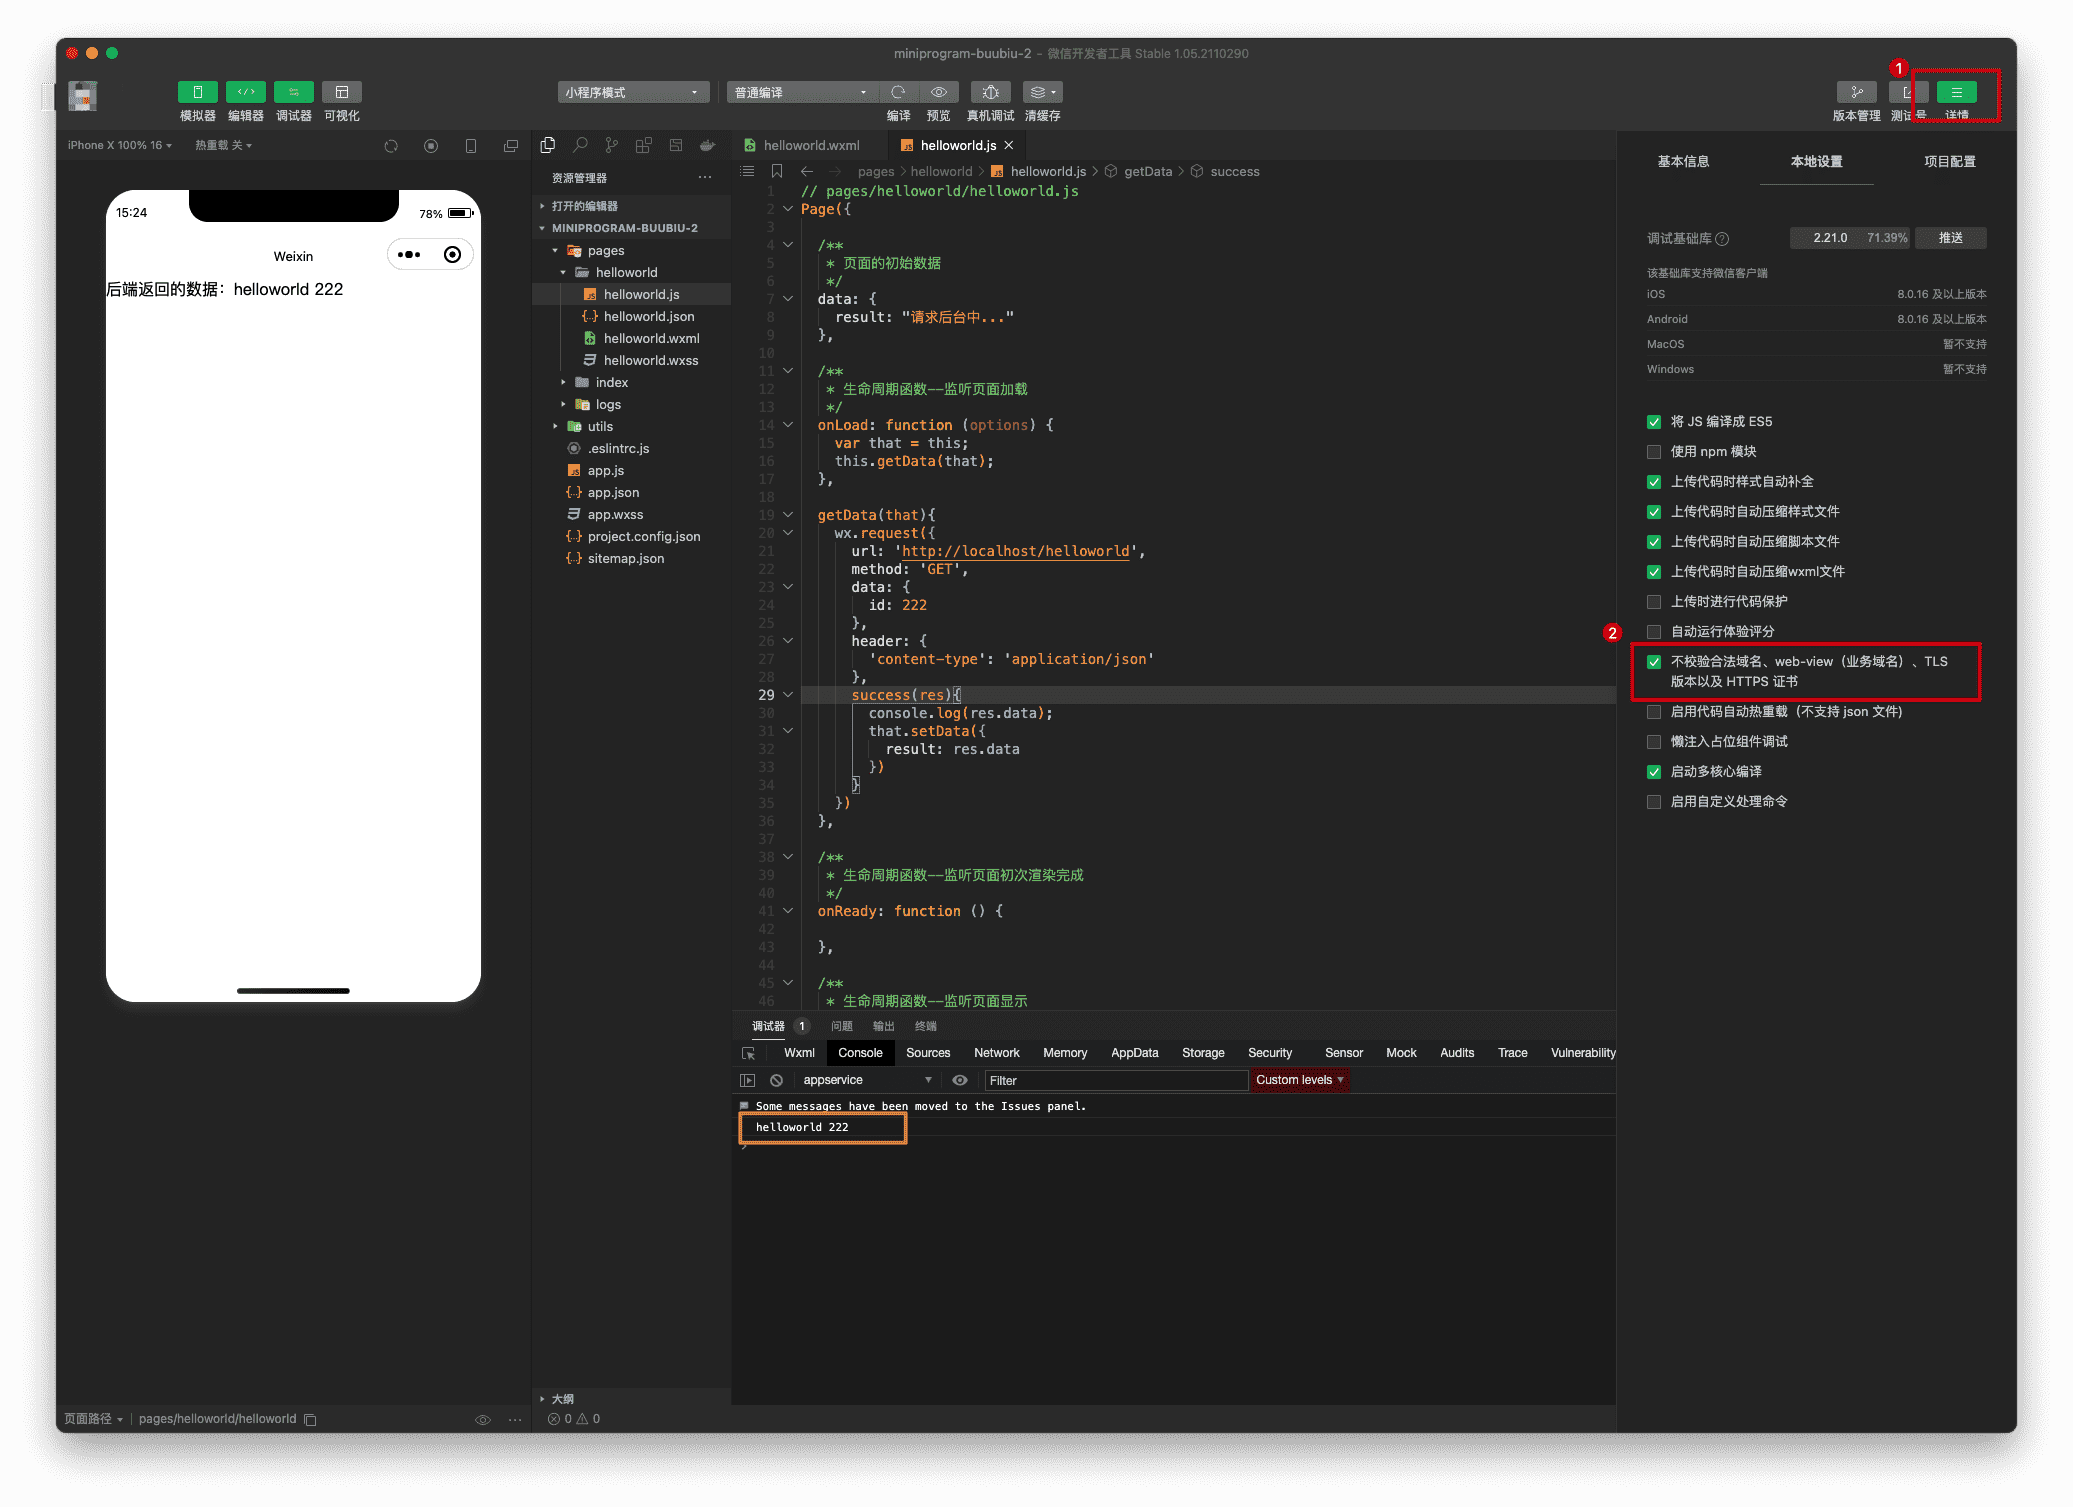2073x1507 pixels.
Task: Open 真机调试 remote debug icon
Action: (990, 92)
